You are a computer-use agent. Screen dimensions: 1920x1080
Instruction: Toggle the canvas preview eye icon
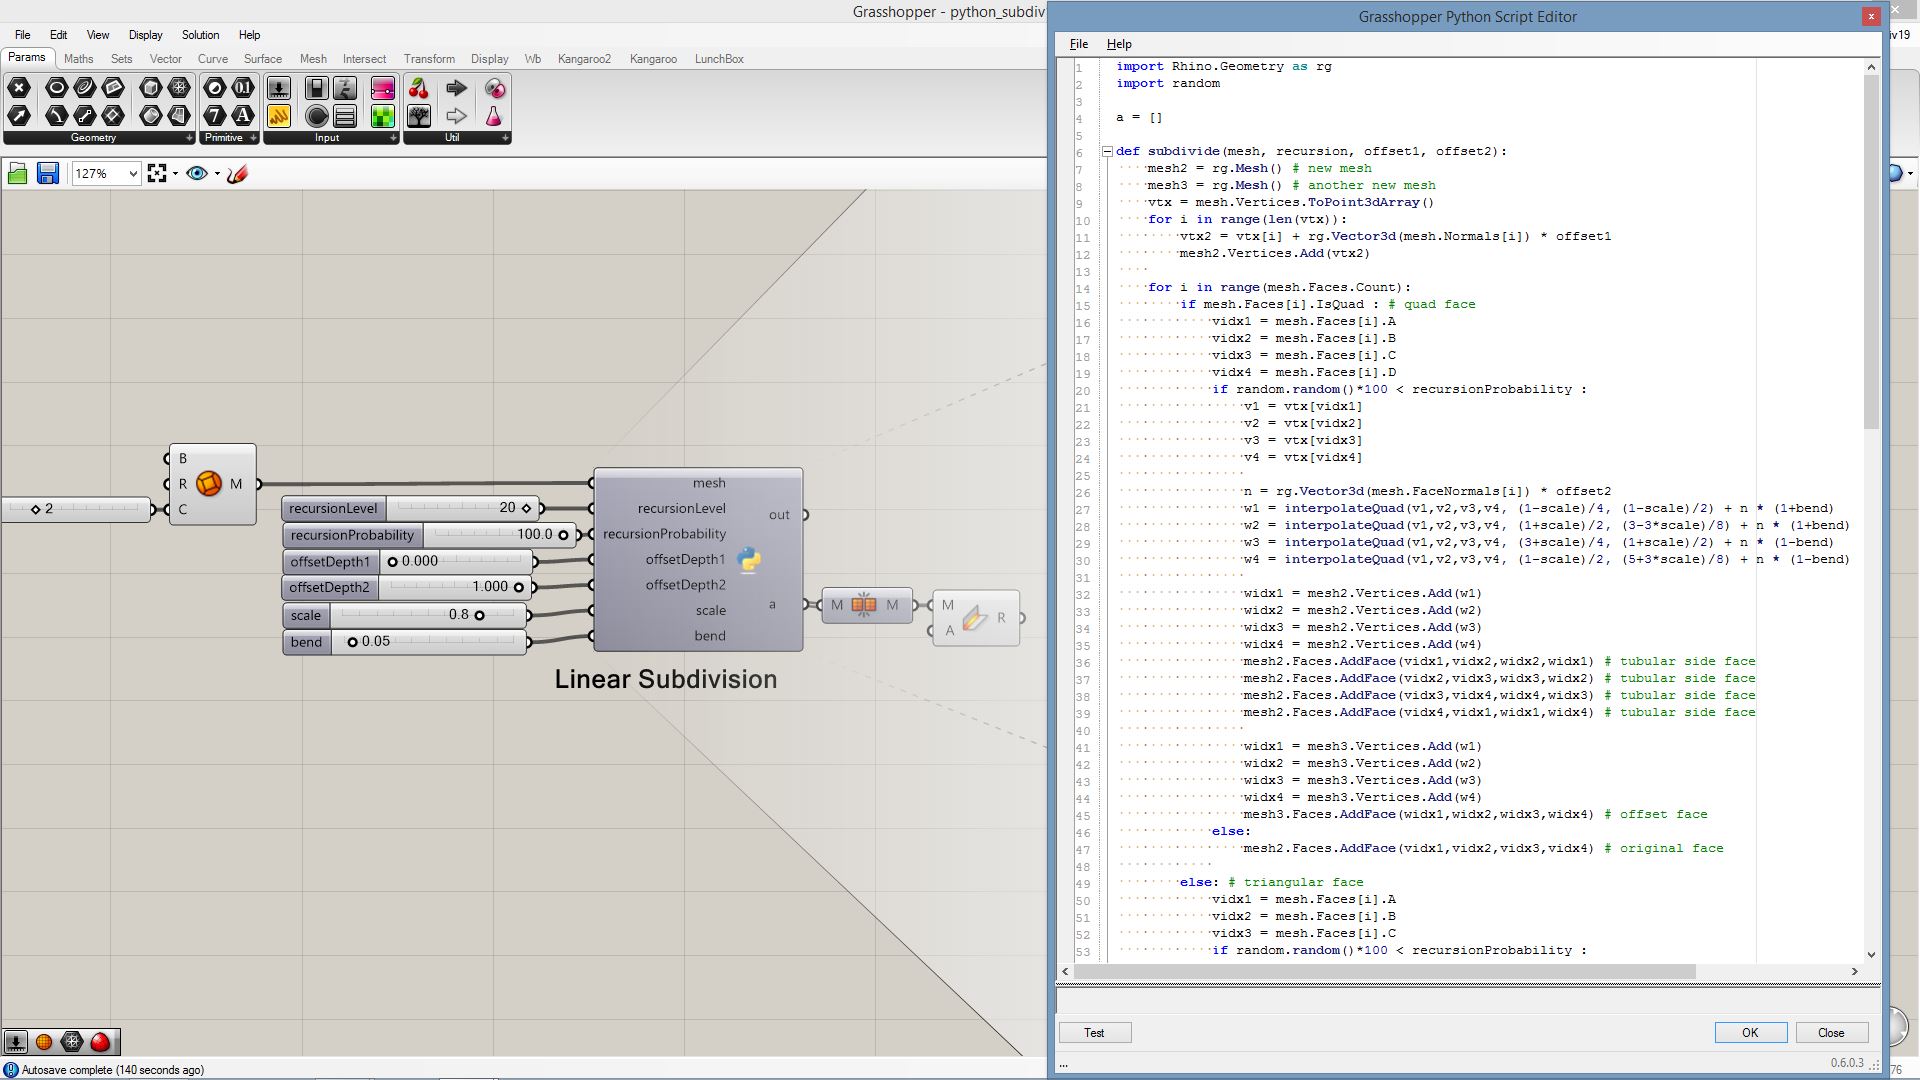point(197,174)
